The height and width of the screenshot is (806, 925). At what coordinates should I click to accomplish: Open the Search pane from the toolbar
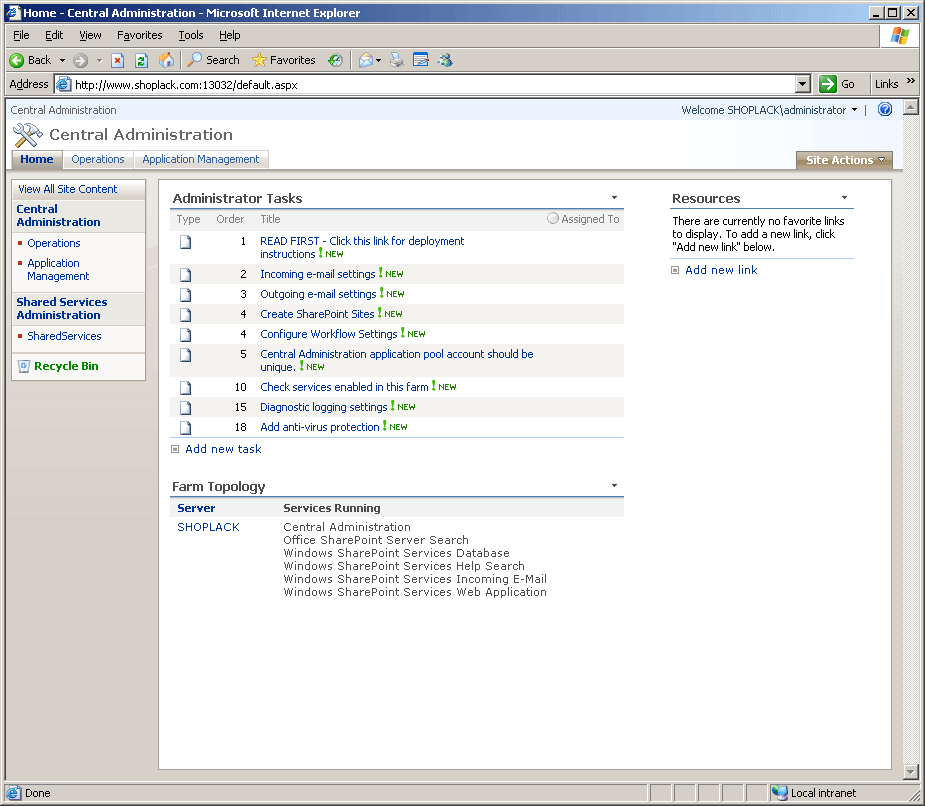(x=214, y=60)
